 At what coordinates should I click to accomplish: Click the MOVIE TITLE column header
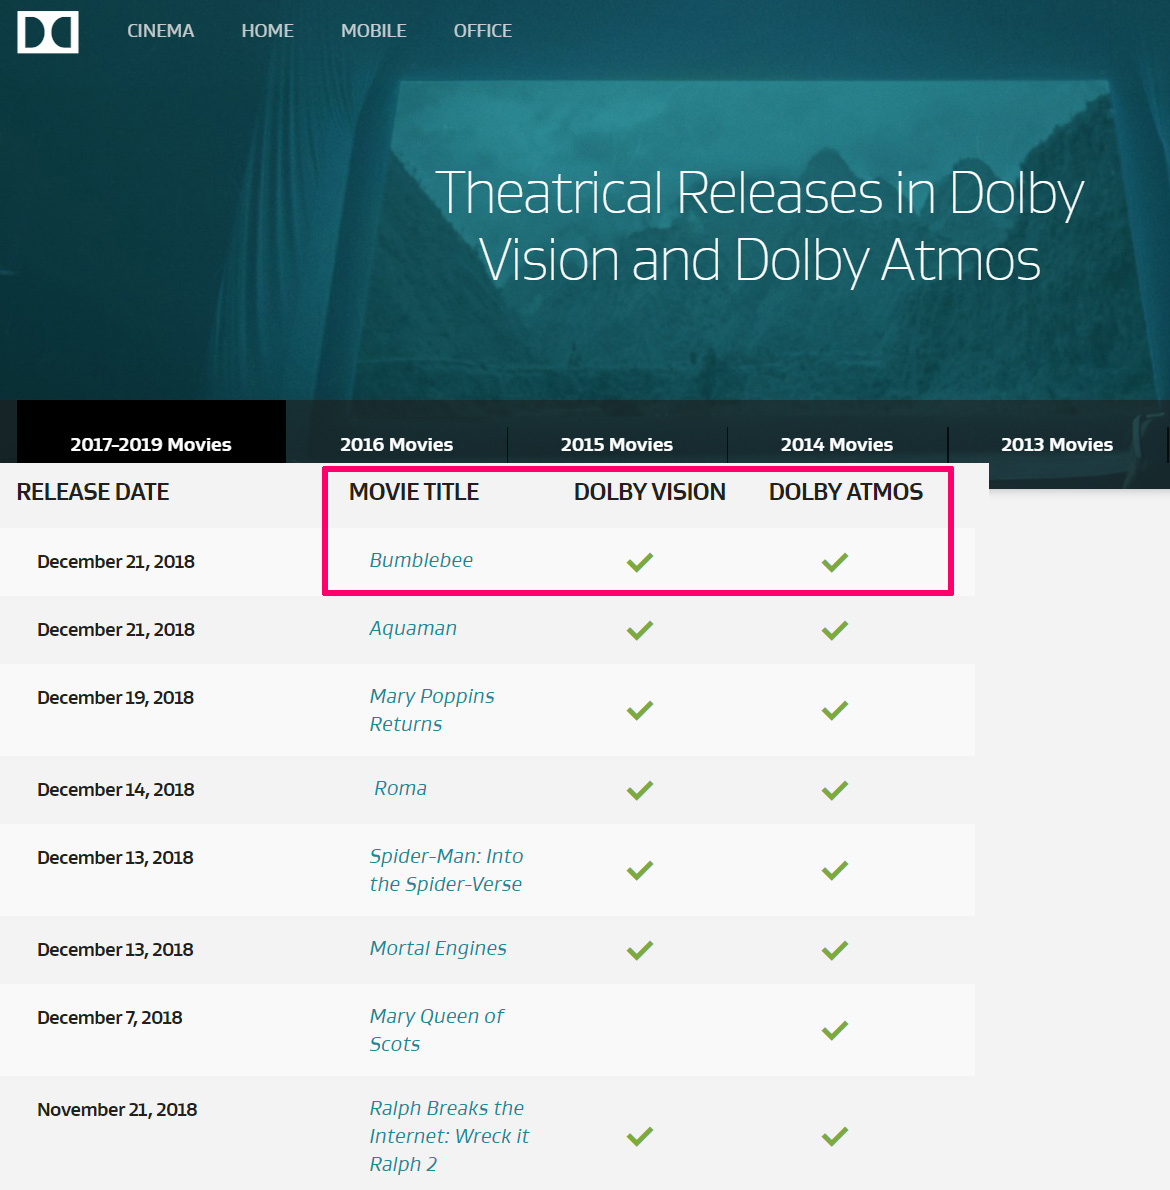click(414, 492)
